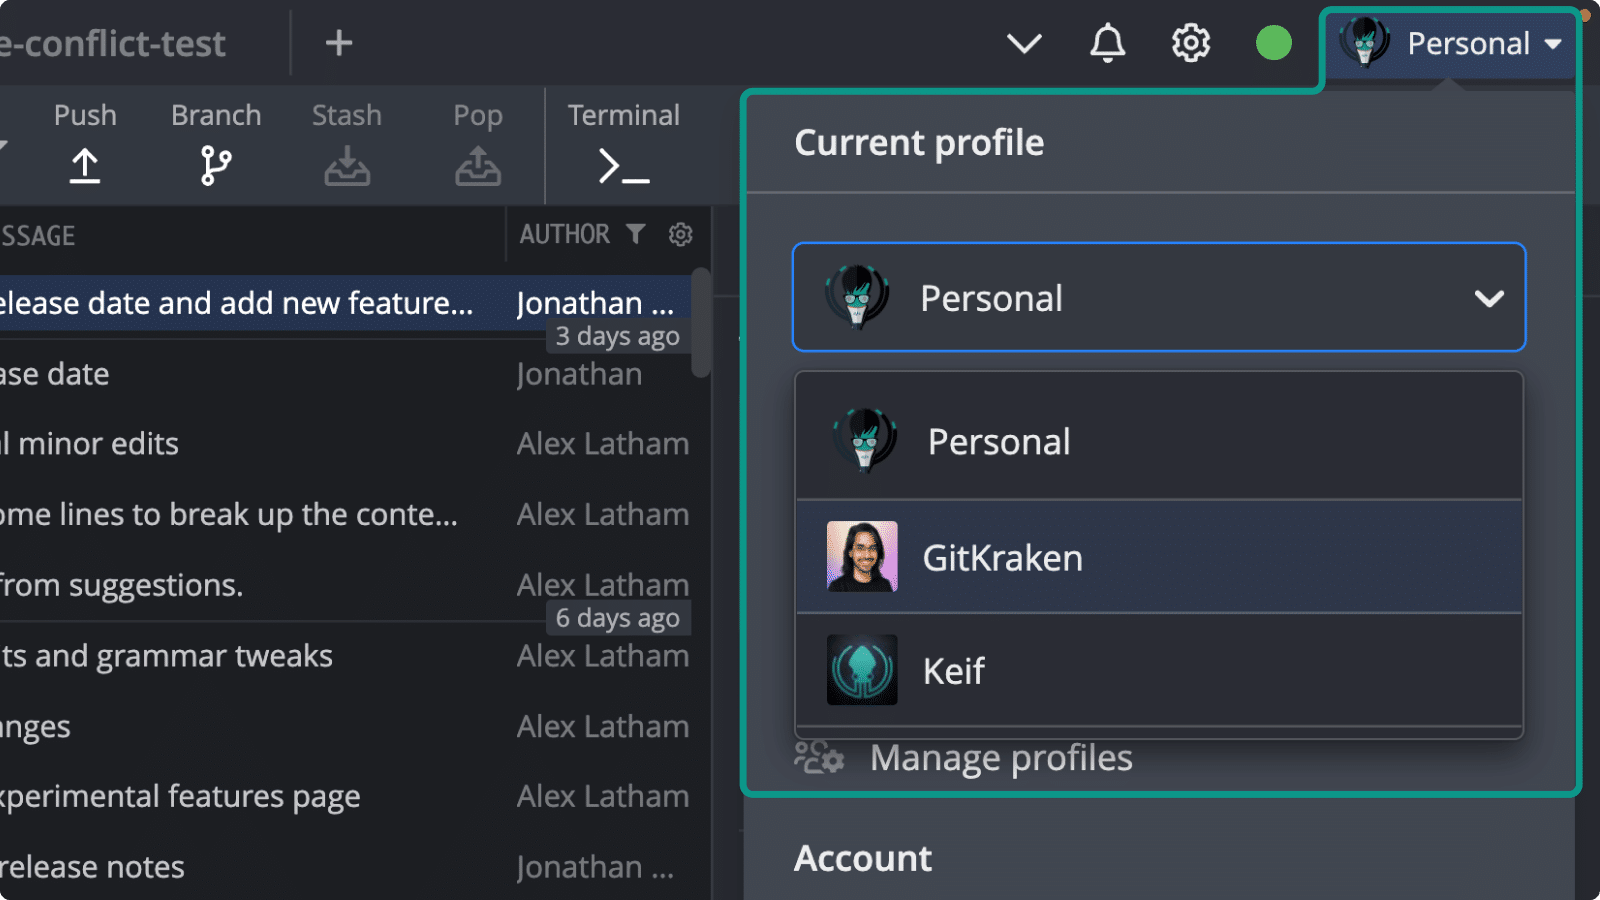The width and height of the screenshot is (1600, 900).
Task: Stash changes with Stash button
Action: [346, 142]
